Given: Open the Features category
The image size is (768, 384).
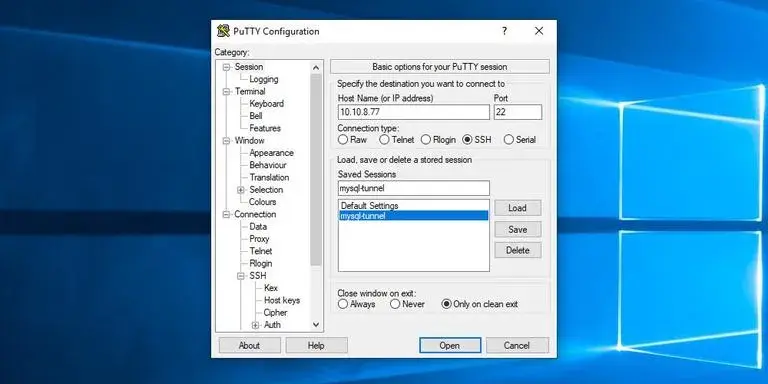Looking at the screenshot, I should [265, 128].
